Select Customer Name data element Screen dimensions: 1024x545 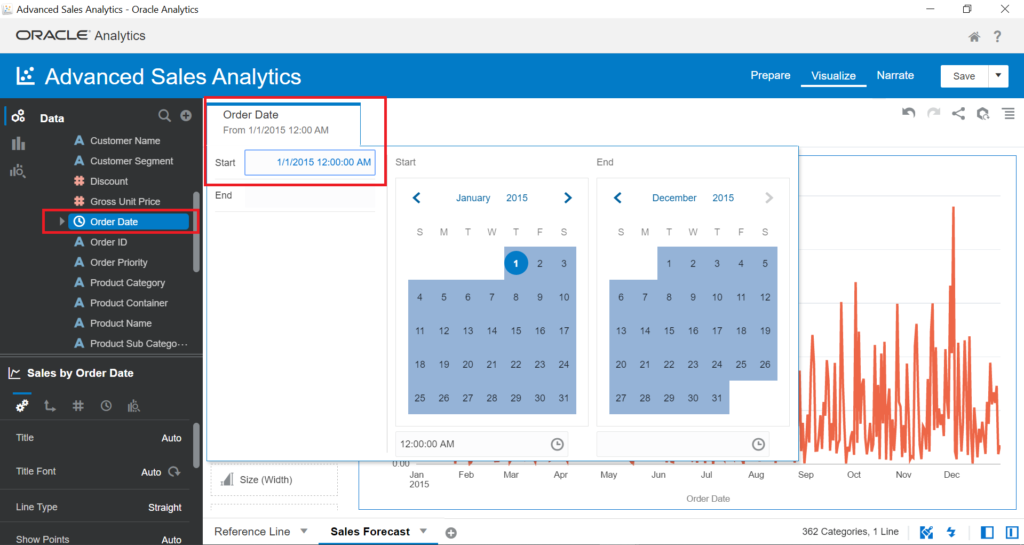click(125, 140)
